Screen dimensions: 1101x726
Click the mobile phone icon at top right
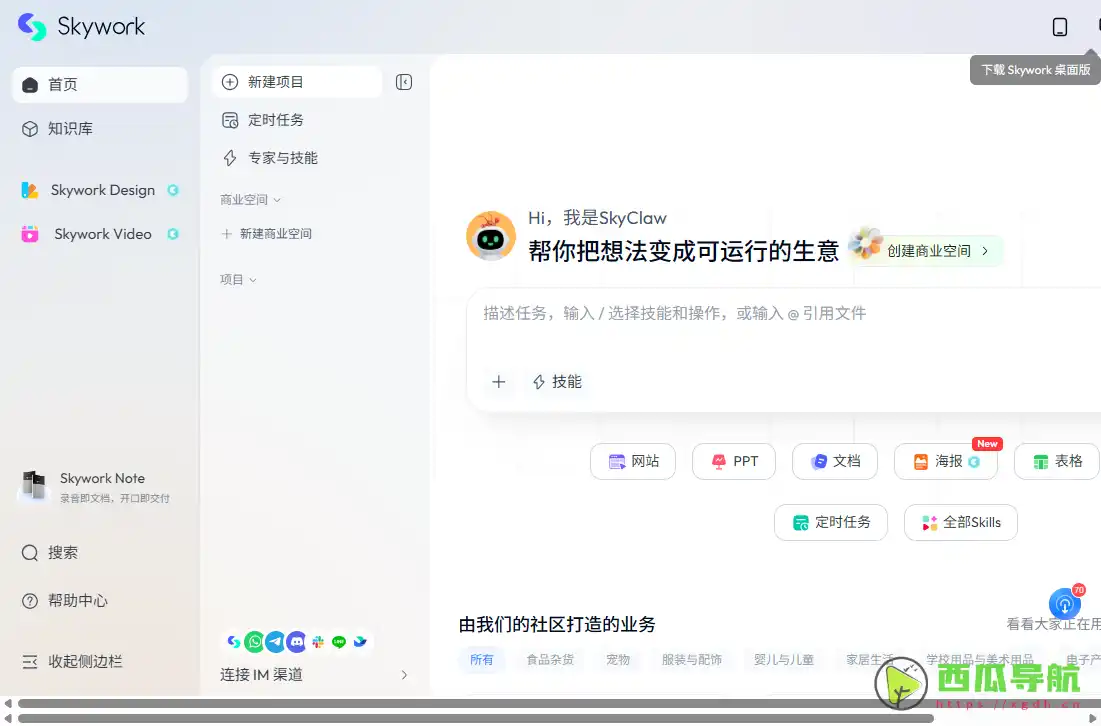click(1060, 27)
